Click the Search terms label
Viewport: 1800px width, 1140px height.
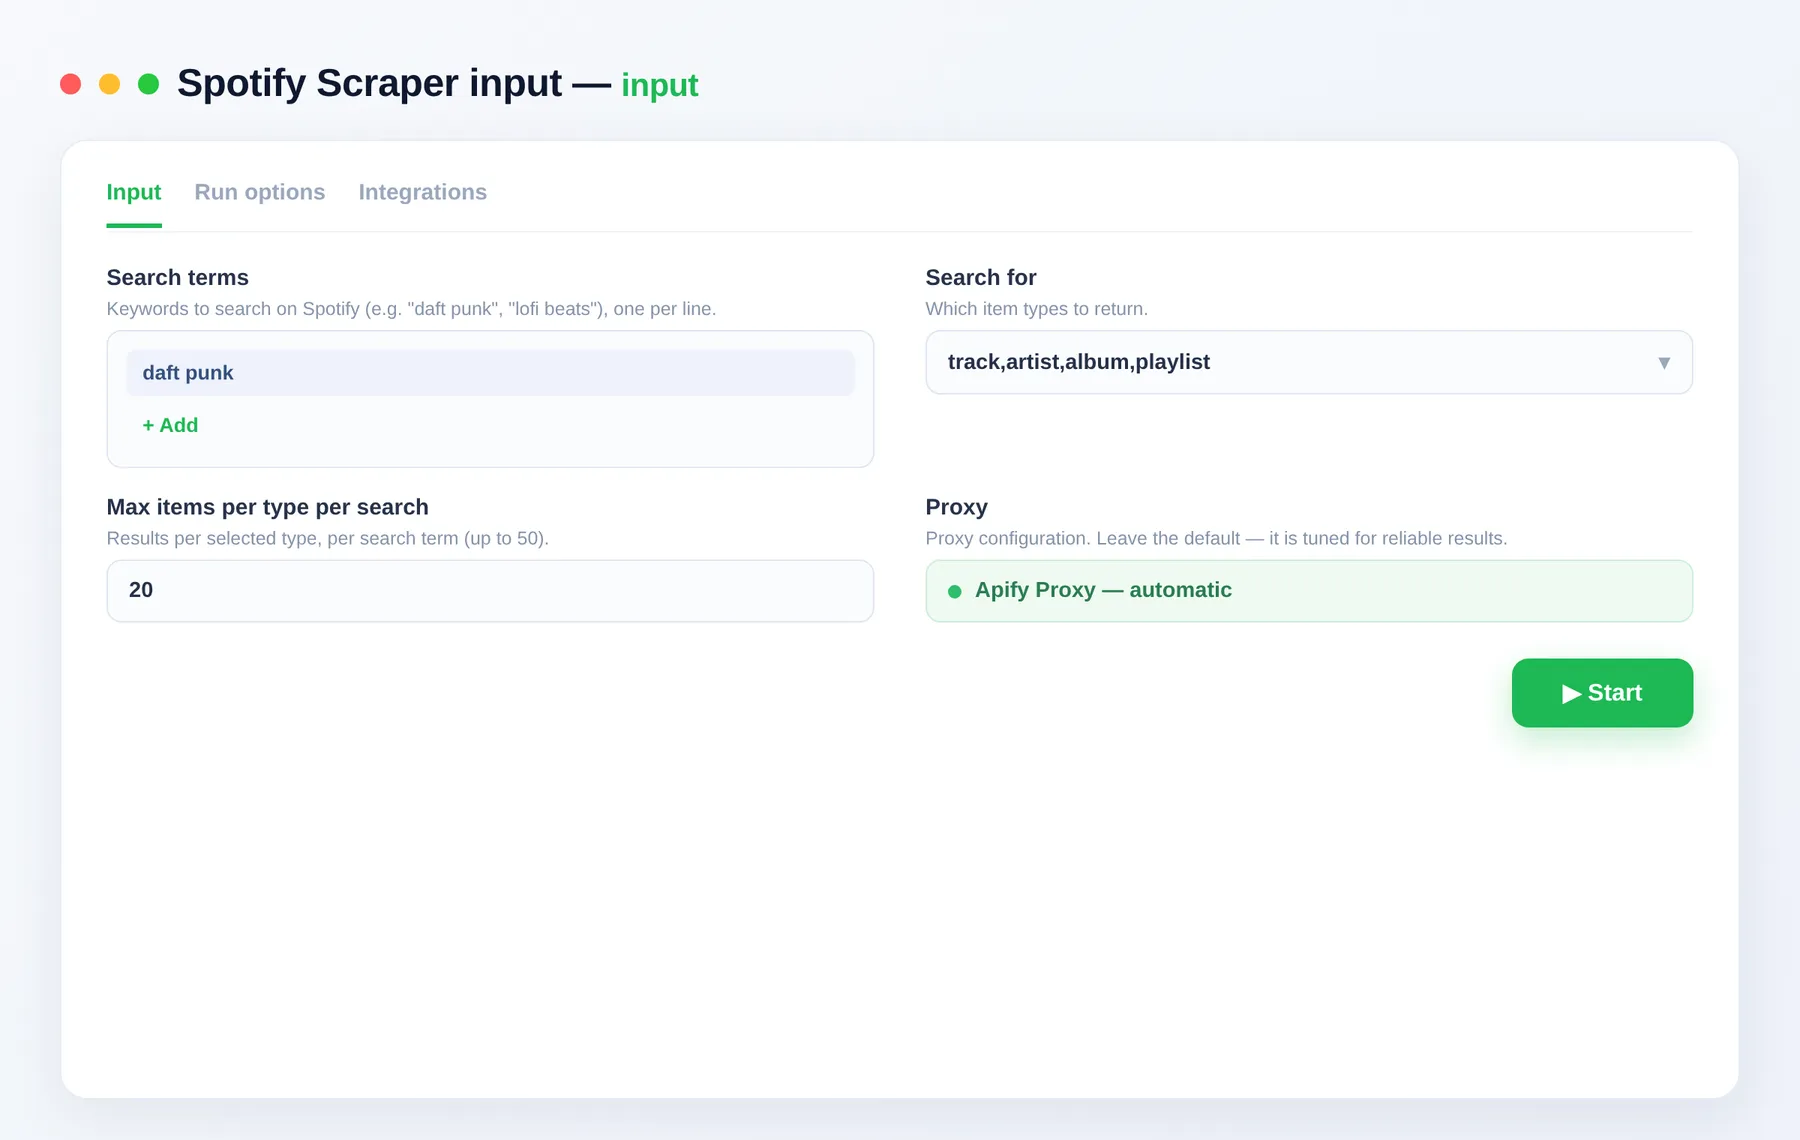(178, 278)
